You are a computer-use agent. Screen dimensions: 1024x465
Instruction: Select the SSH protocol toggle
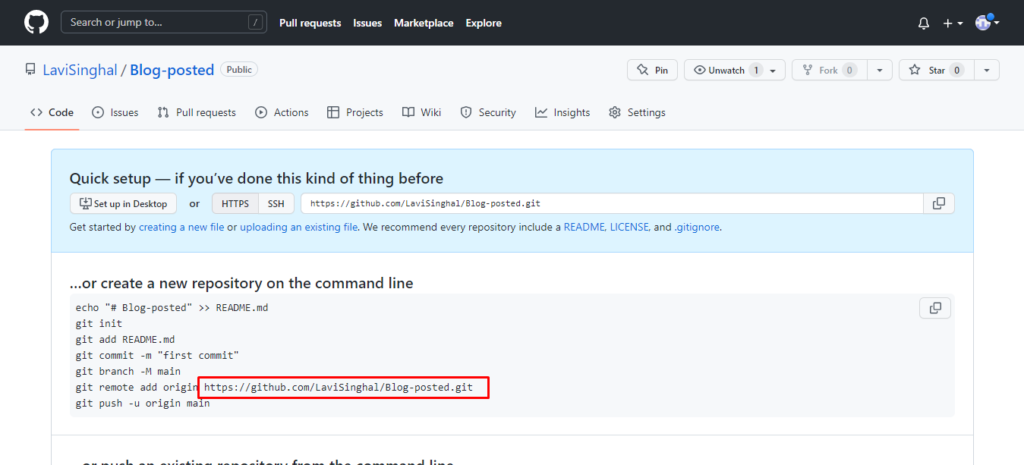click(x=276, y=203)
